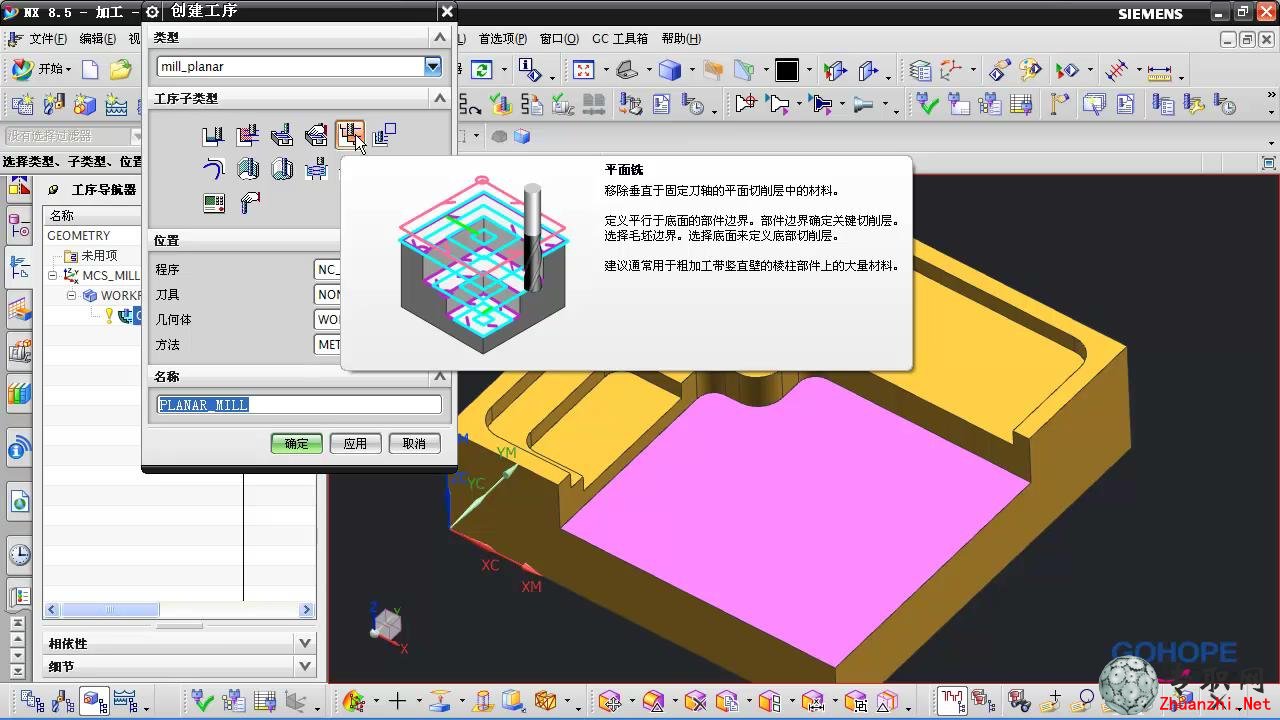The height and width of the screenshot is (720, 1280).
Task: Open the 窗口(O) menu
Action: pyautogui.click(x=559, y=39)
